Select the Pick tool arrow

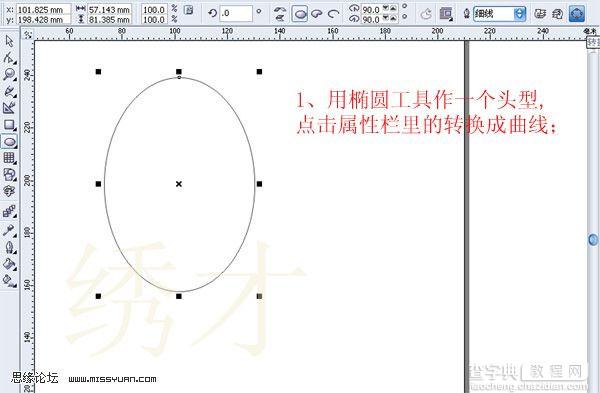coord(9,41)
